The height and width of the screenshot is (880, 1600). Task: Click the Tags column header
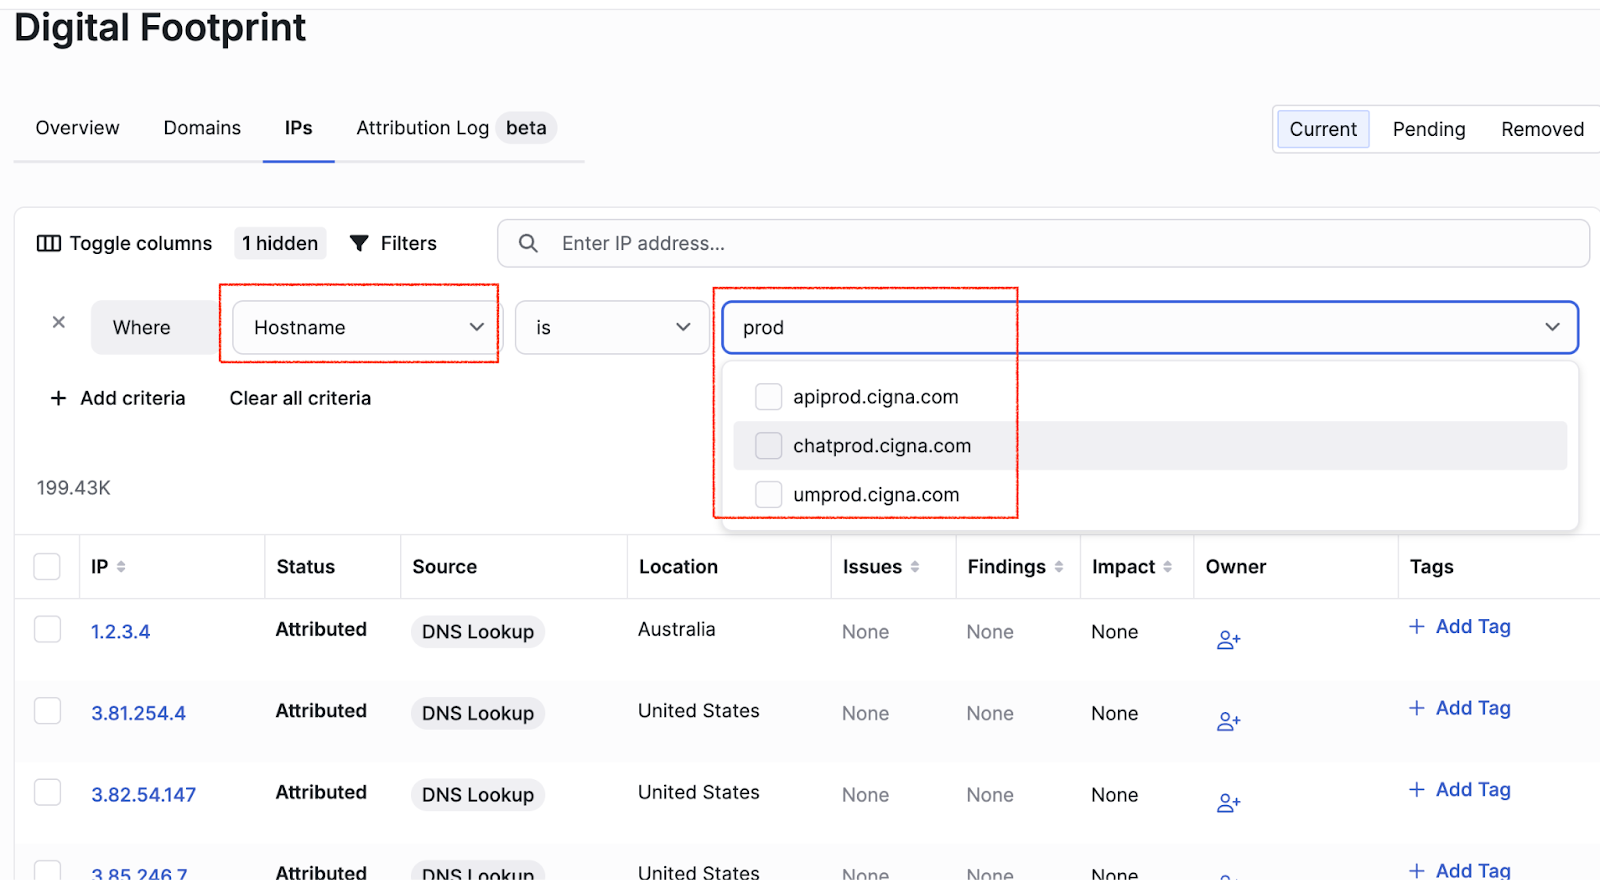1431,567
